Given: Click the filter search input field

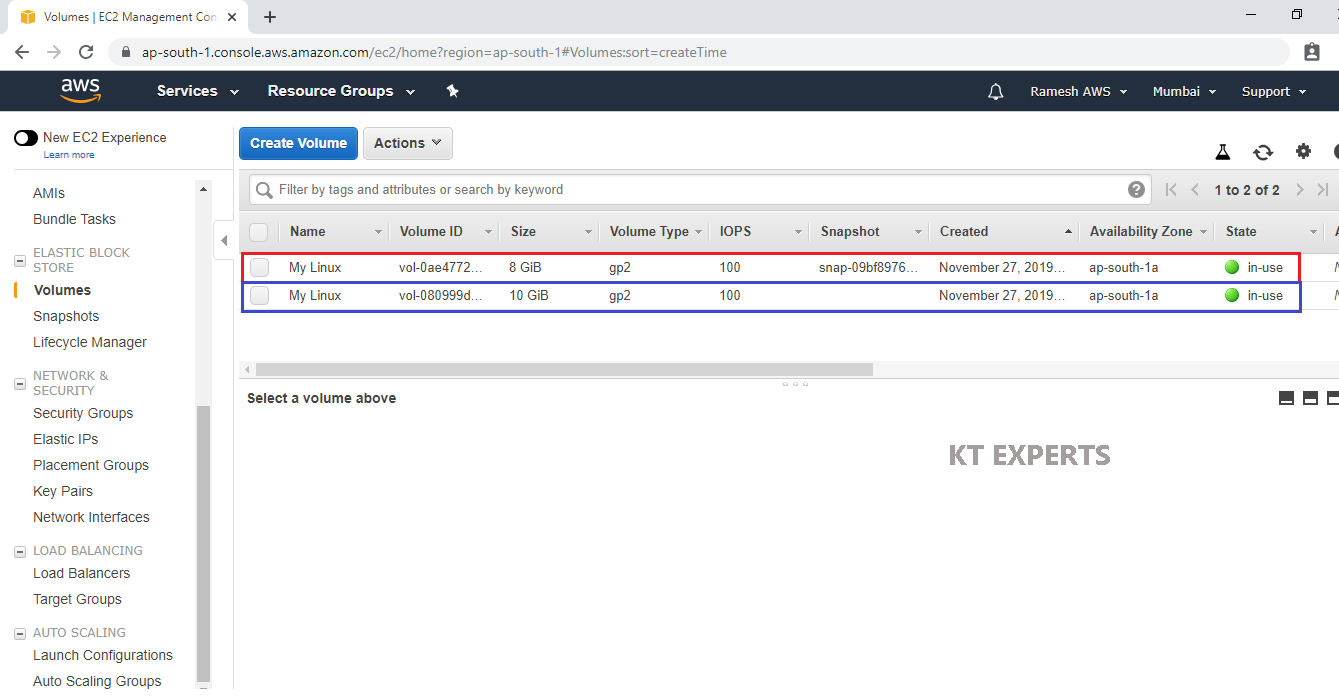Looking at the screenshot, I should click(690, 190).
